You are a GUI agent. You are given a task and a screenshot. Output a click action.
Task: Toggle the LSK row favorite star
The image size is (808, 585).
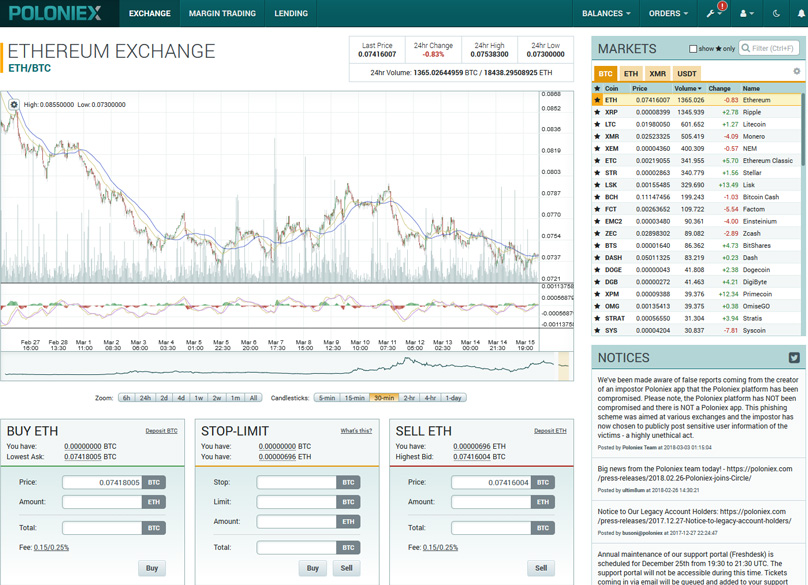(x=597, y=185)
